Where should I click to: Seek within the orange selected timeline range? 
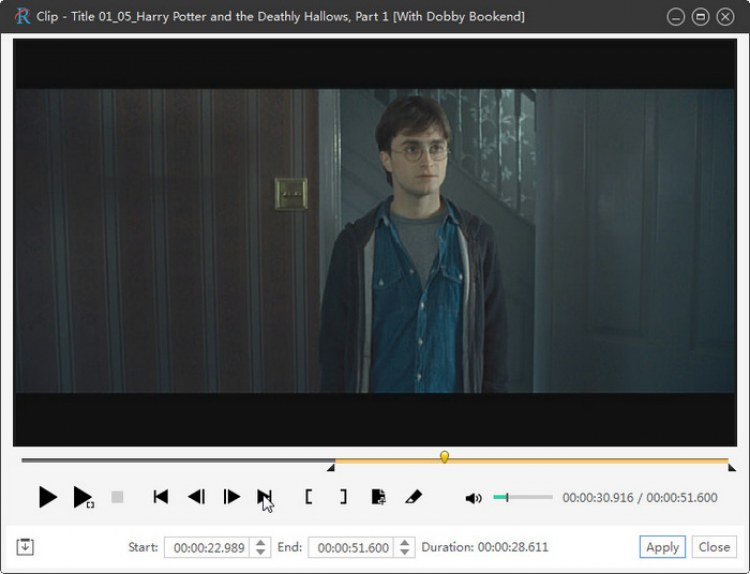pyautogui.click(x=531, y=461)
